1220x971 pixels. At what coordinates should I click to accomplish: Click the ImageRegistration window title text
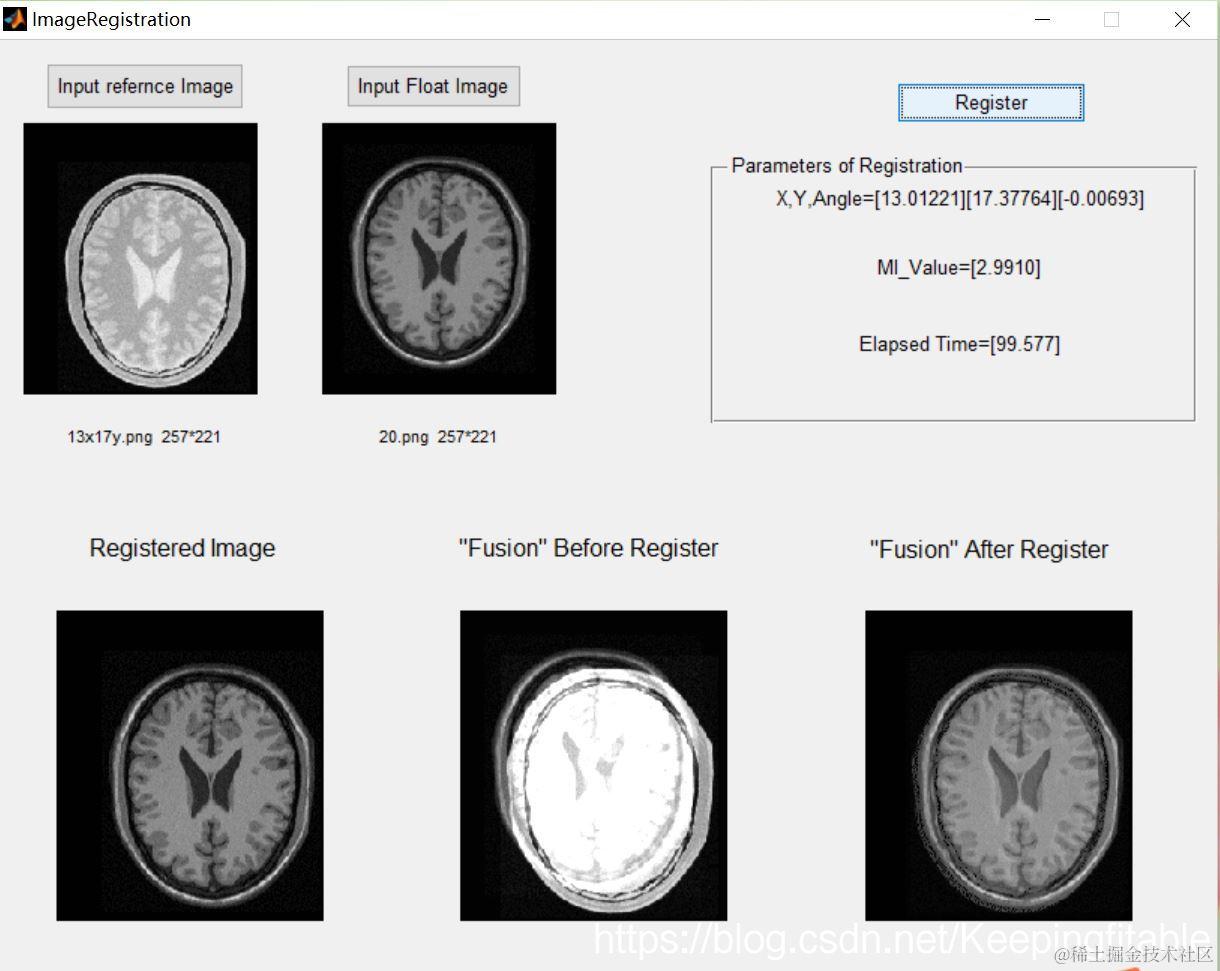pyautogui.click(x=111, y=19)
